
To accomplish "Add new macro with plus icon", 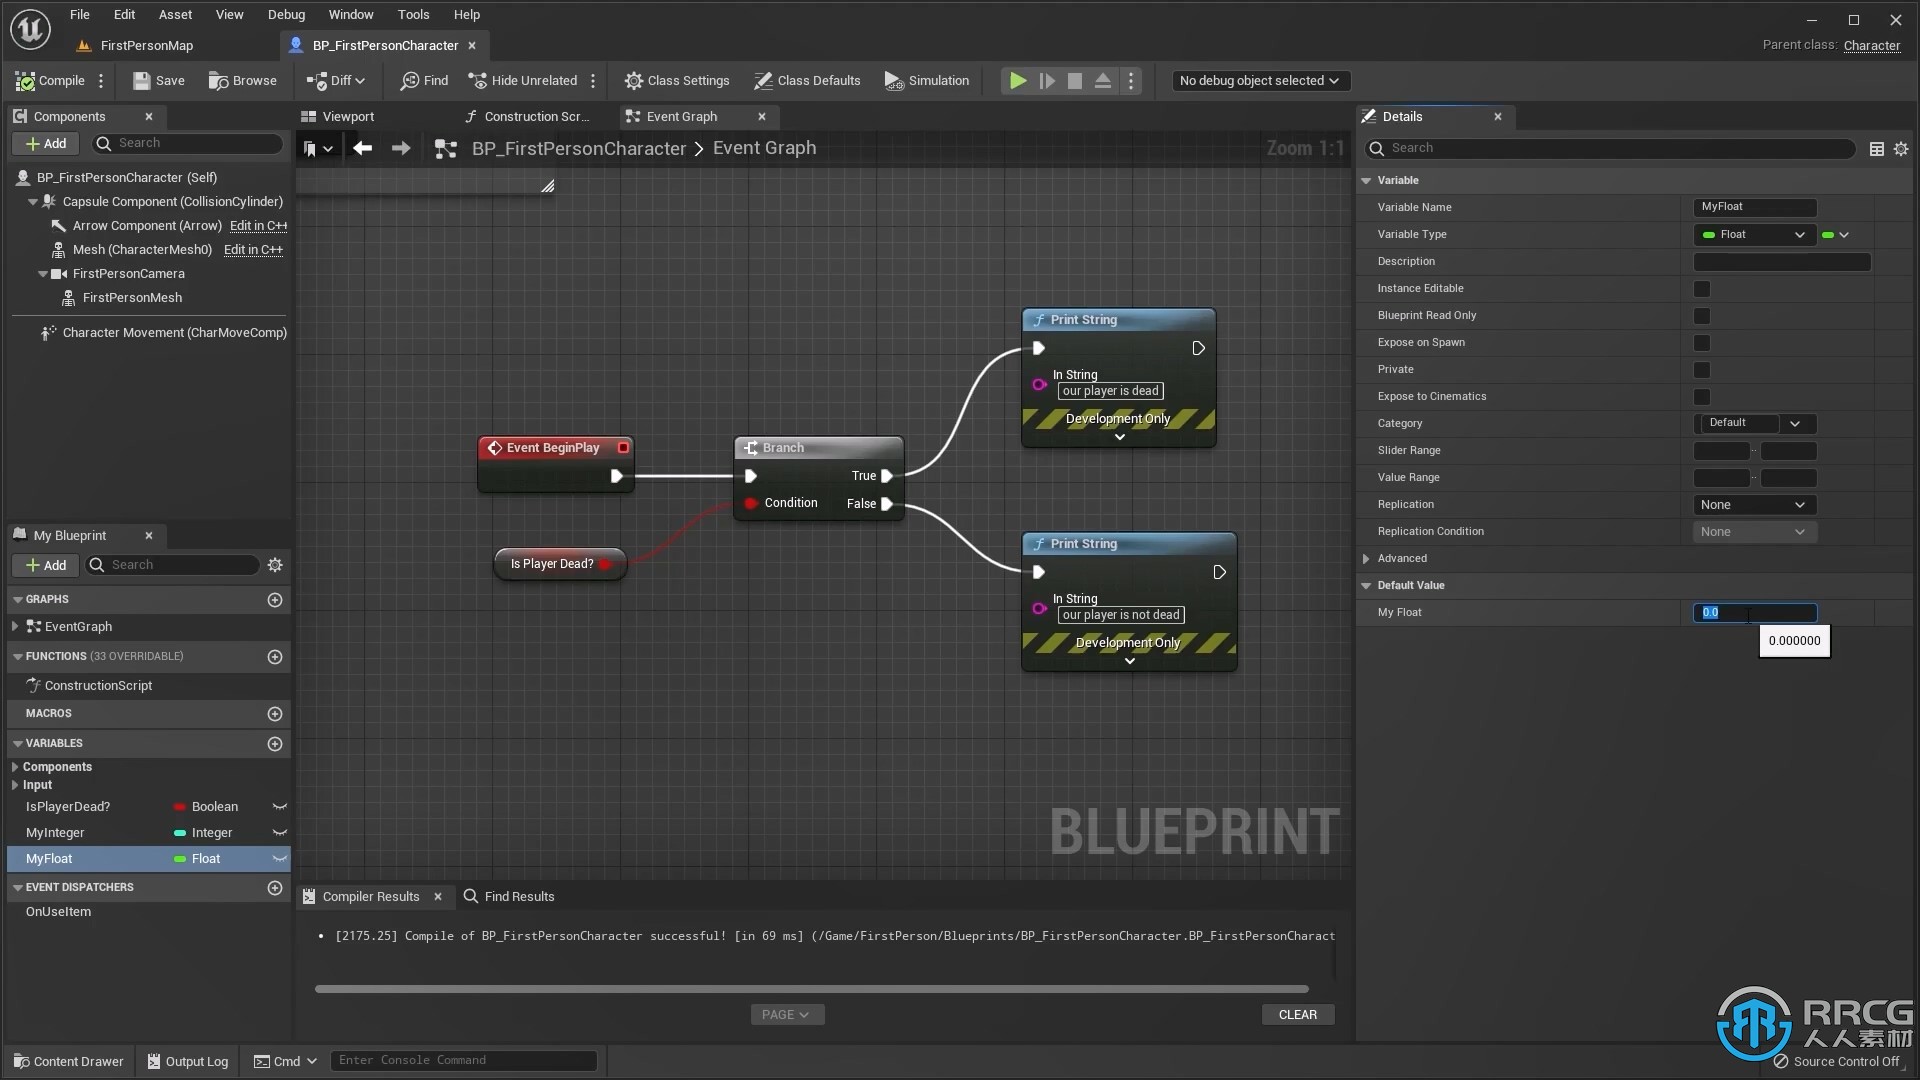I will coord(275,714).
